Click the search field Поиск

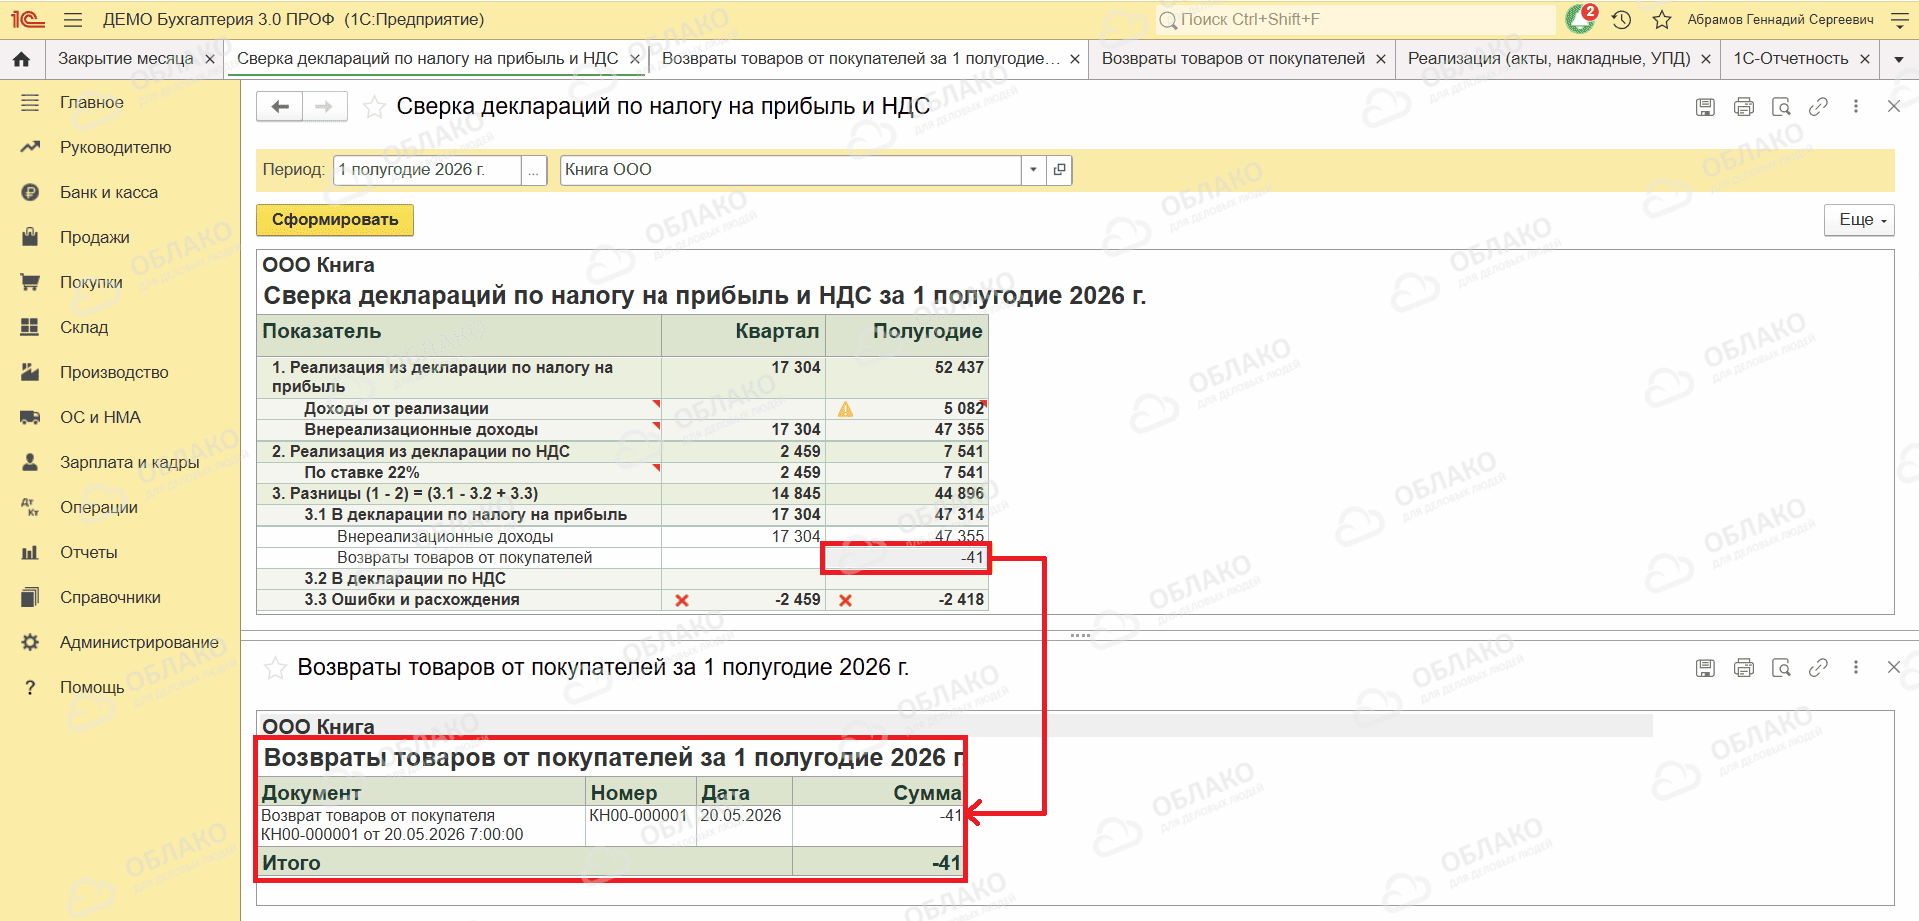click(1355, 19)
